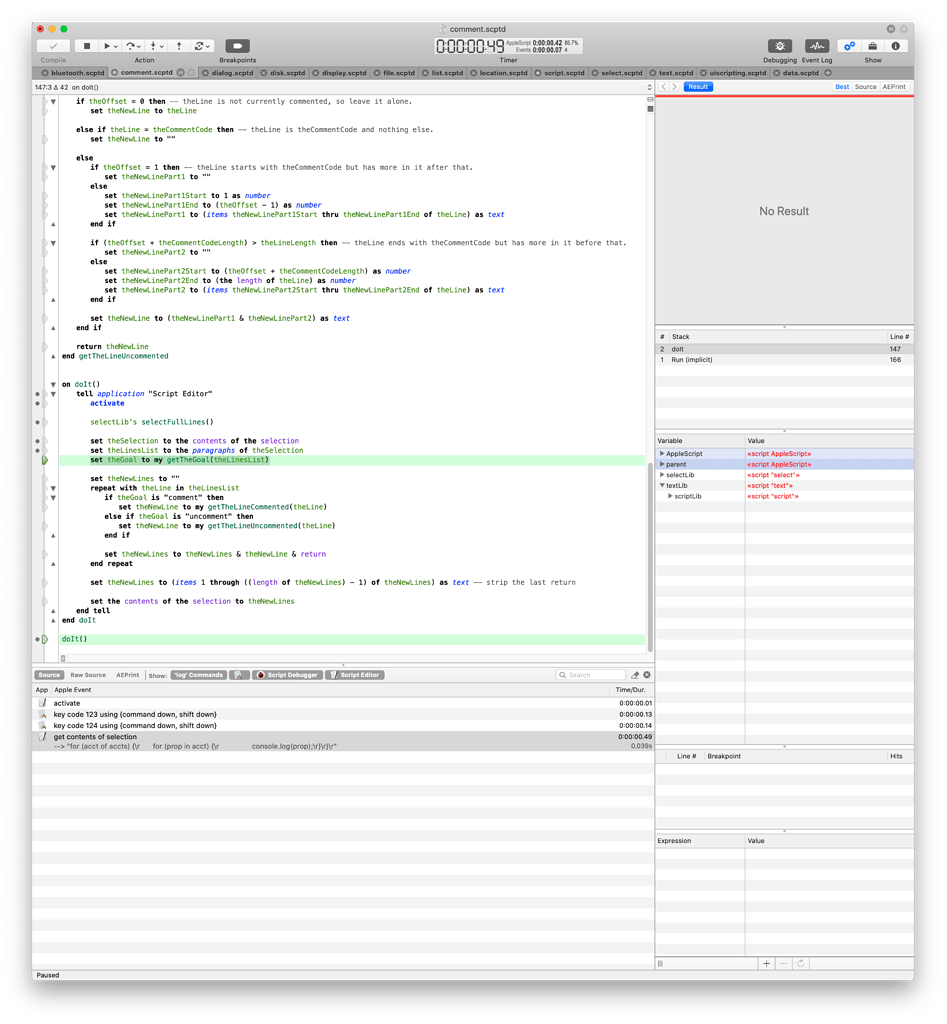
Task: Stop the running script
Action: tap(87, 46)
